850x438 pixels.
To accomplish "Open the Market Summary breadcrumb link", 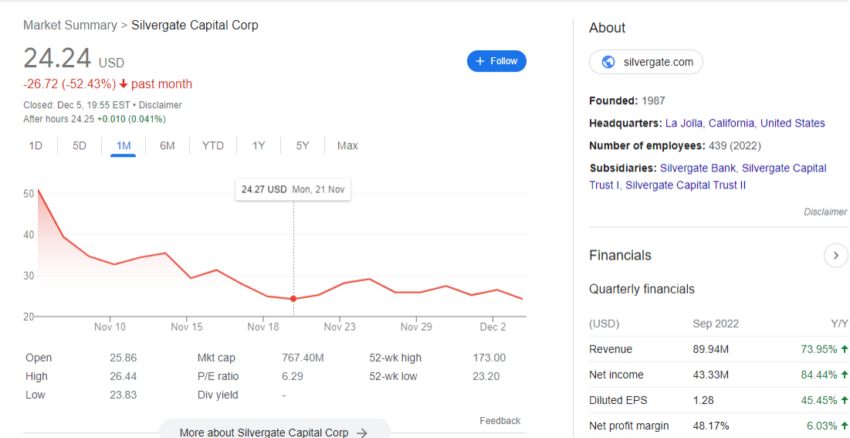I will pyautogui.click(x=70, y=25).
